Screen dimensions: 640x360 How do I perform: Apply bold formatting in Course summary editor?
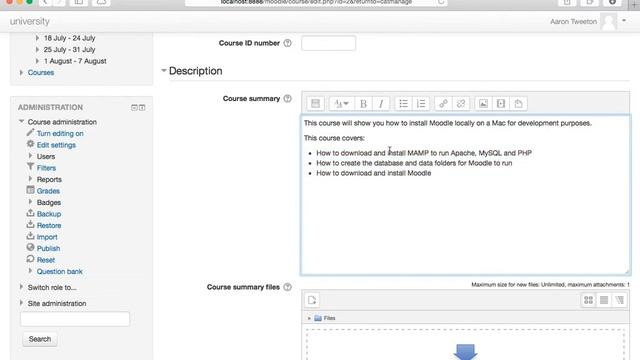(x=363, y=104)
